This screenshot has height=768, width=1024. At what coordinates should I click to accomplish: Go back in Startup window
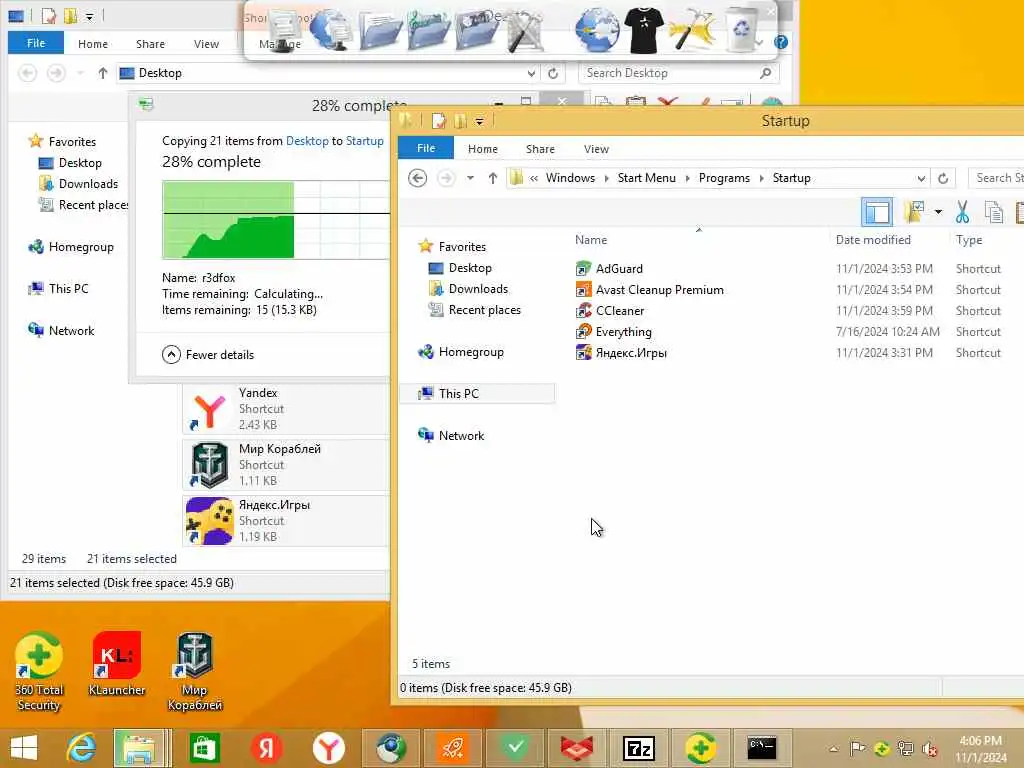click(417, 178)
